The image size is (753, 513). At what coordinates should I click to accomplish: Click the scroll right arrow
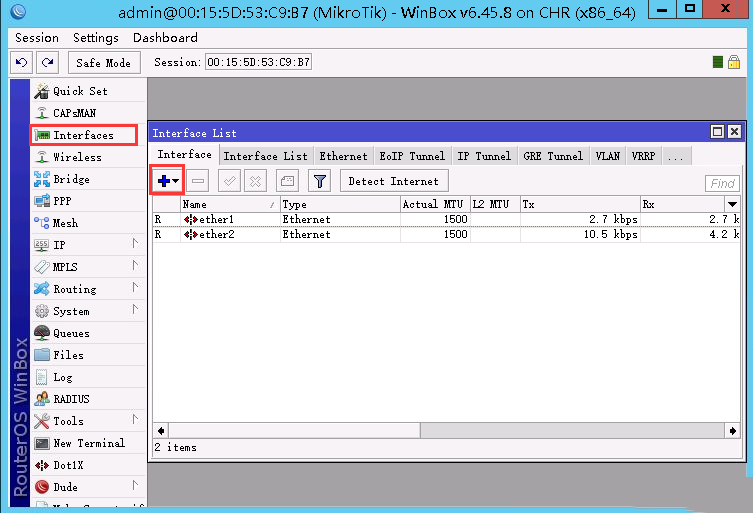click(x=733, y=430)
